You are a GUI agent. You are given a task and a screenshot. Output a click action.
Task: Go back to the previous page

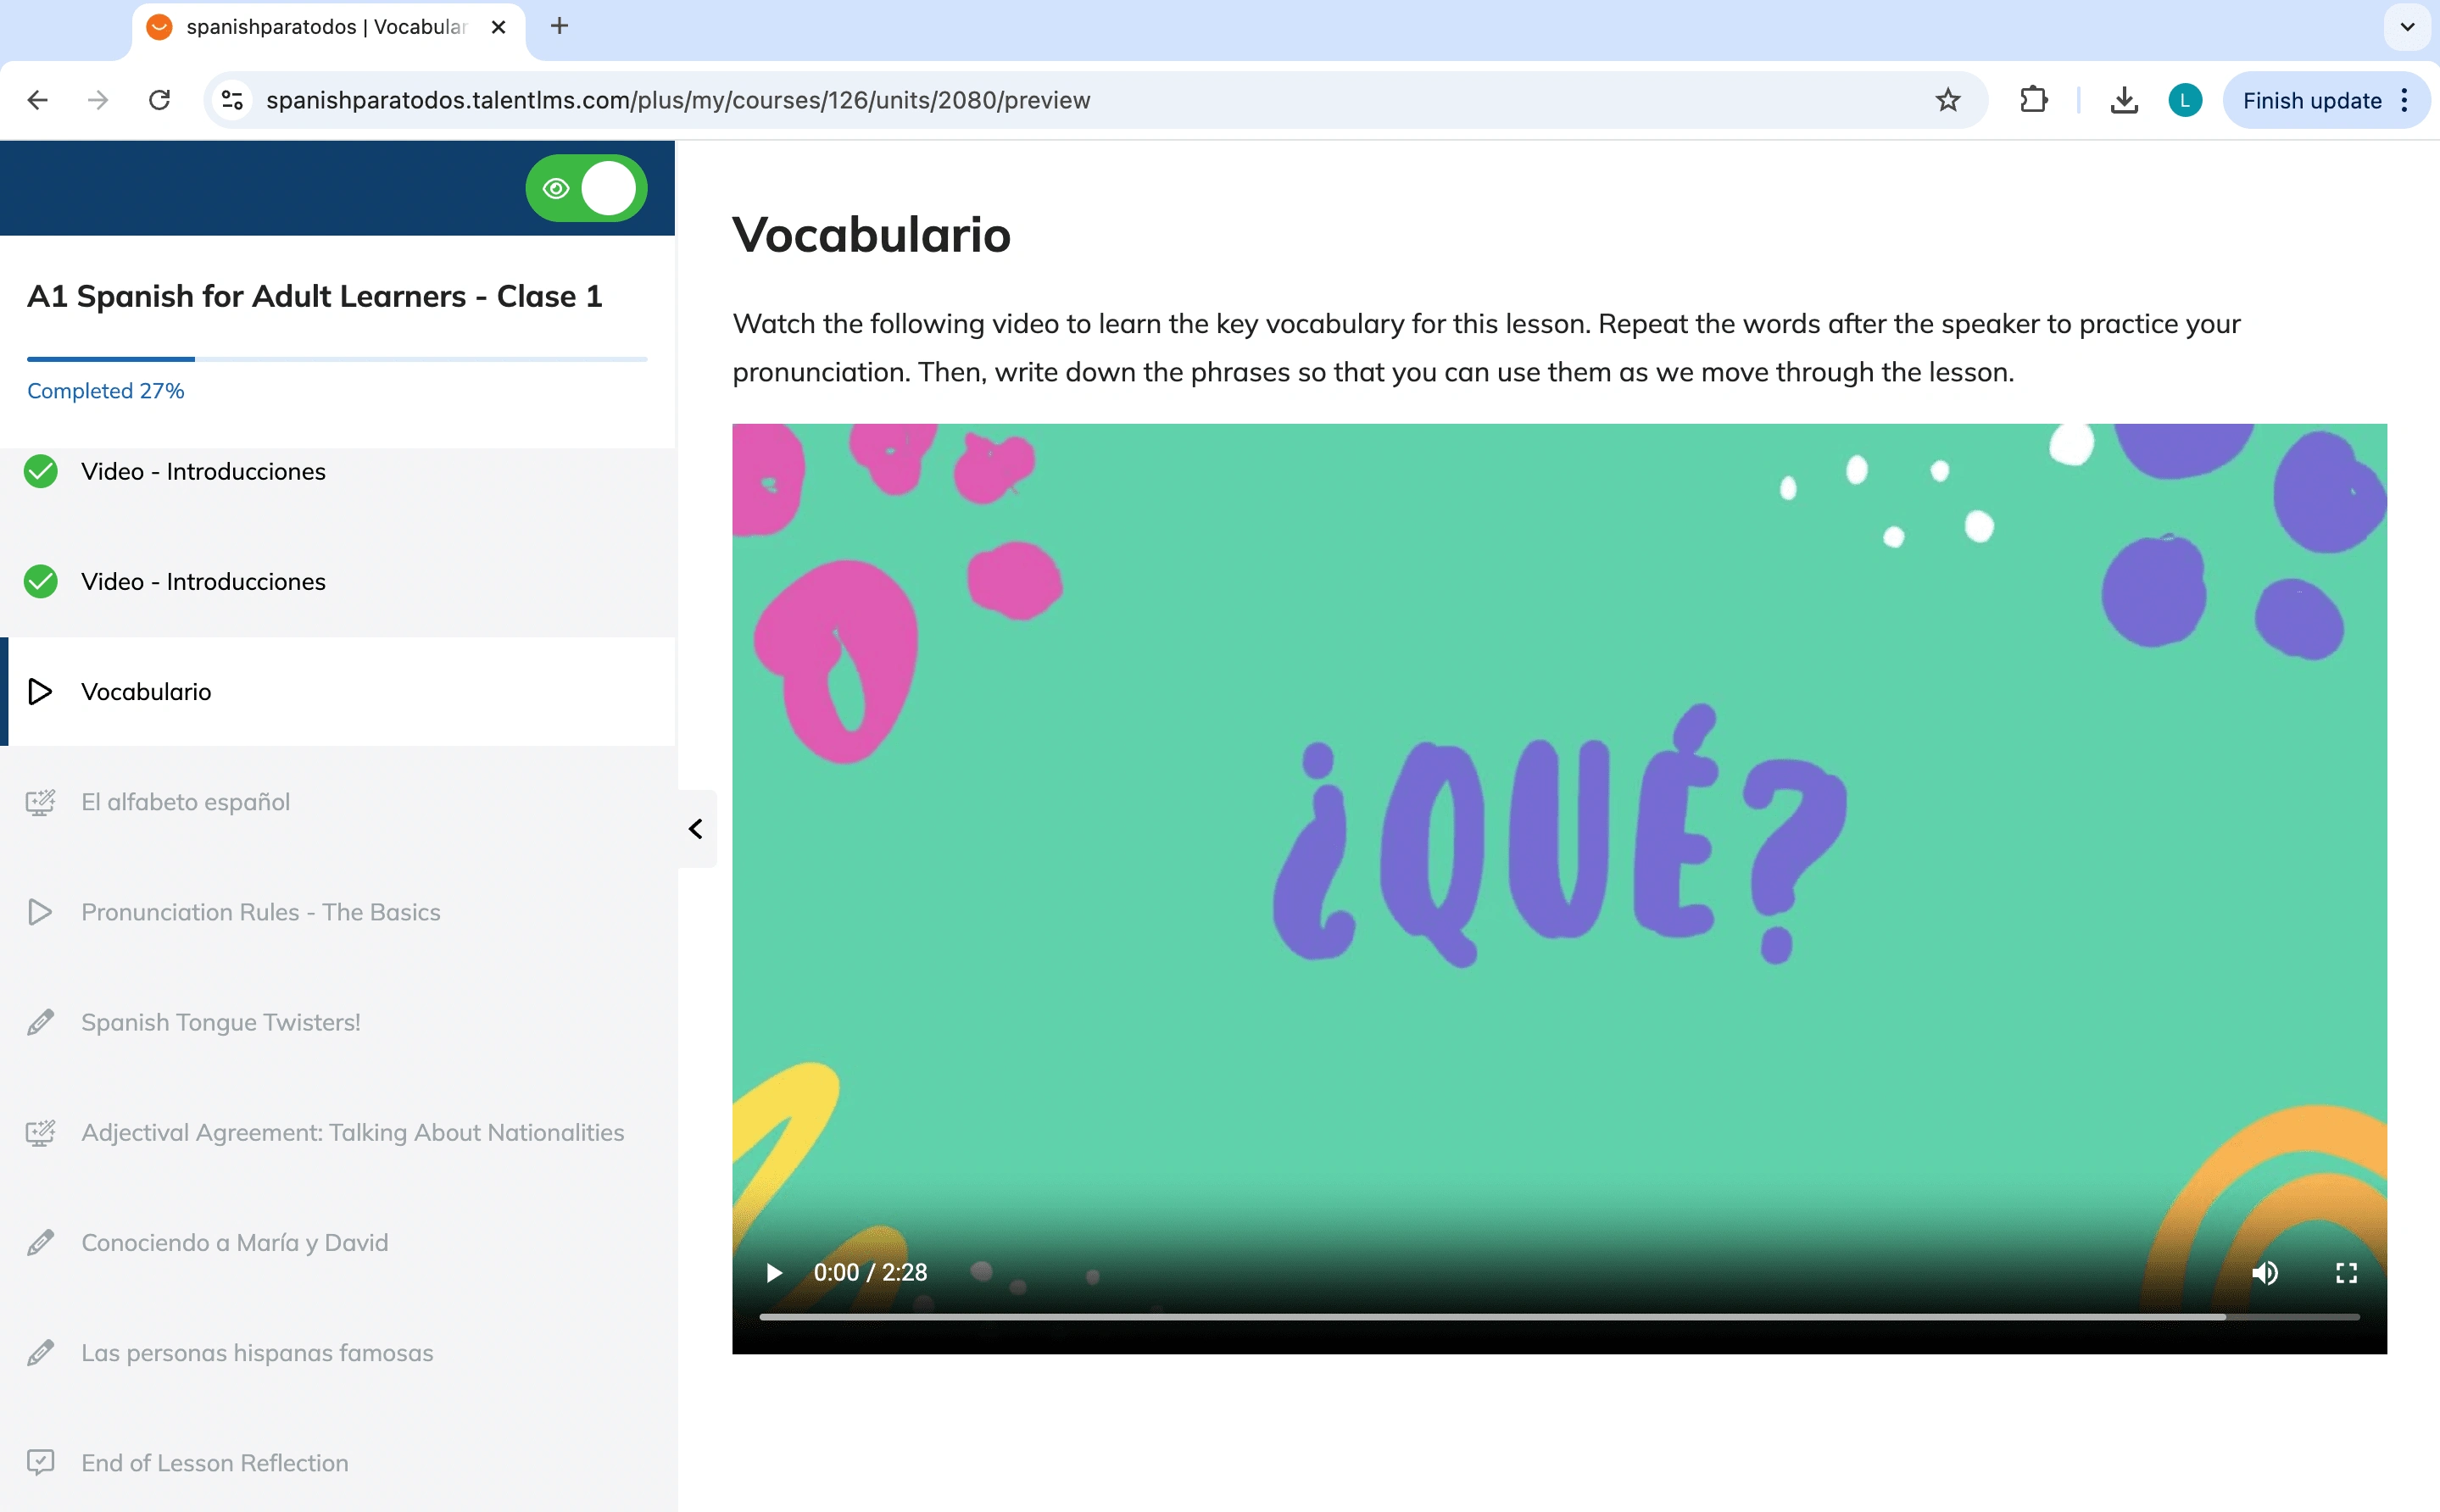coord(38,100)
